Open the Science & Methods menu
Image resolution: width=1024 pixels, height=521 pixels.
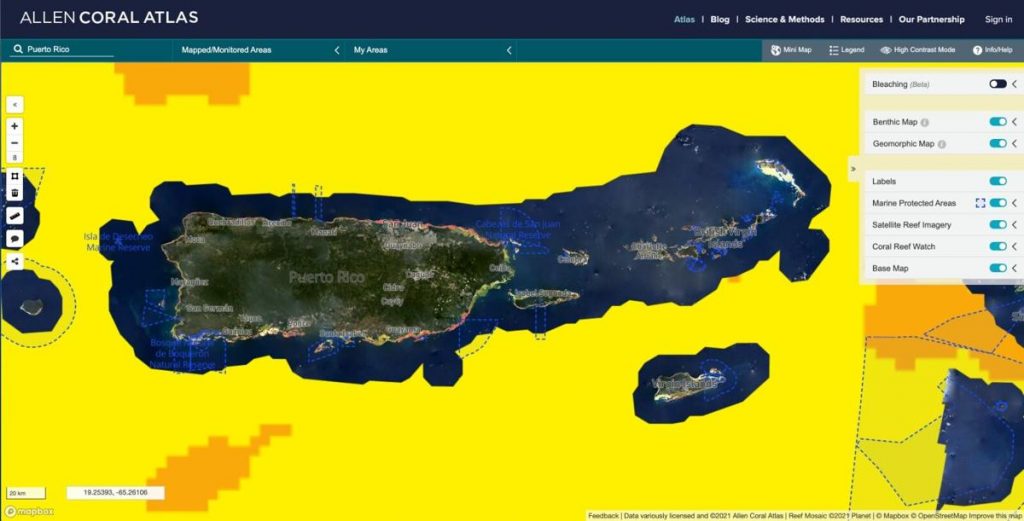784,19
